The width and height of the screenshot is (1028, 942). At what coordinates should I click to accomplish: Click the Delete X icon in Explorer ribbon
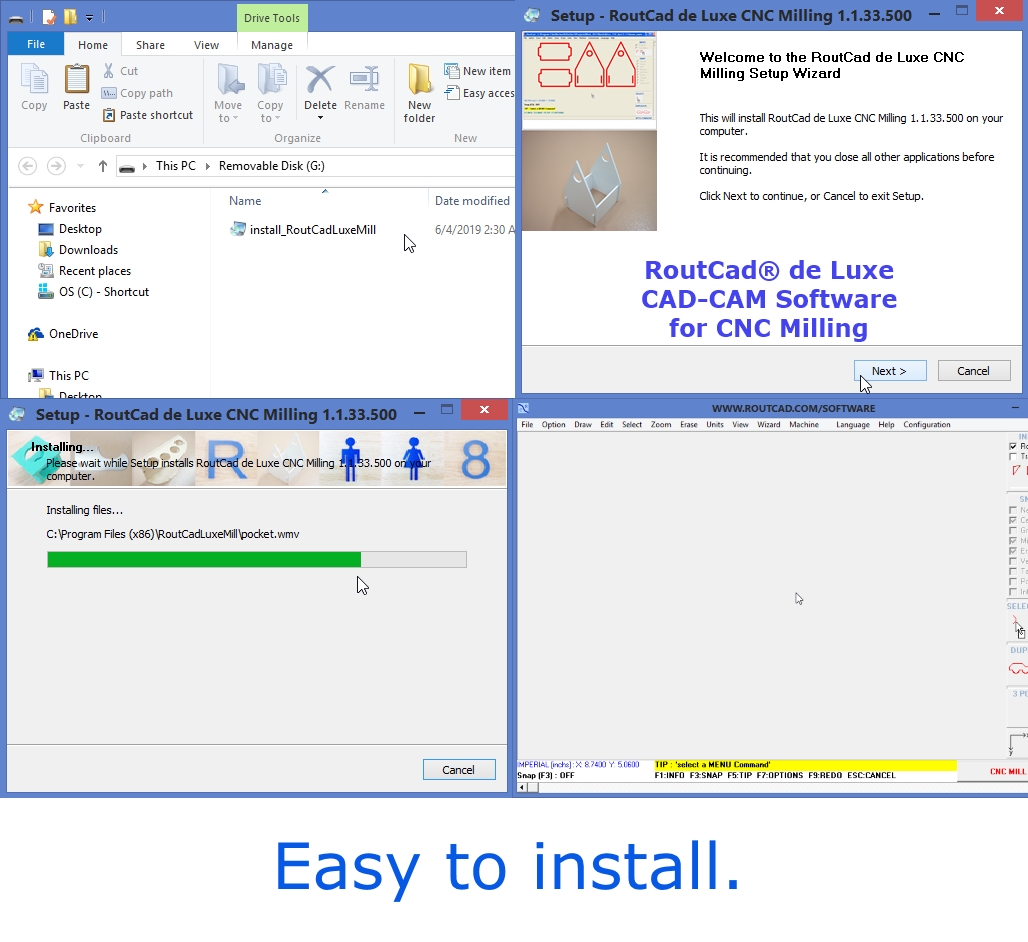click(320, 80)
